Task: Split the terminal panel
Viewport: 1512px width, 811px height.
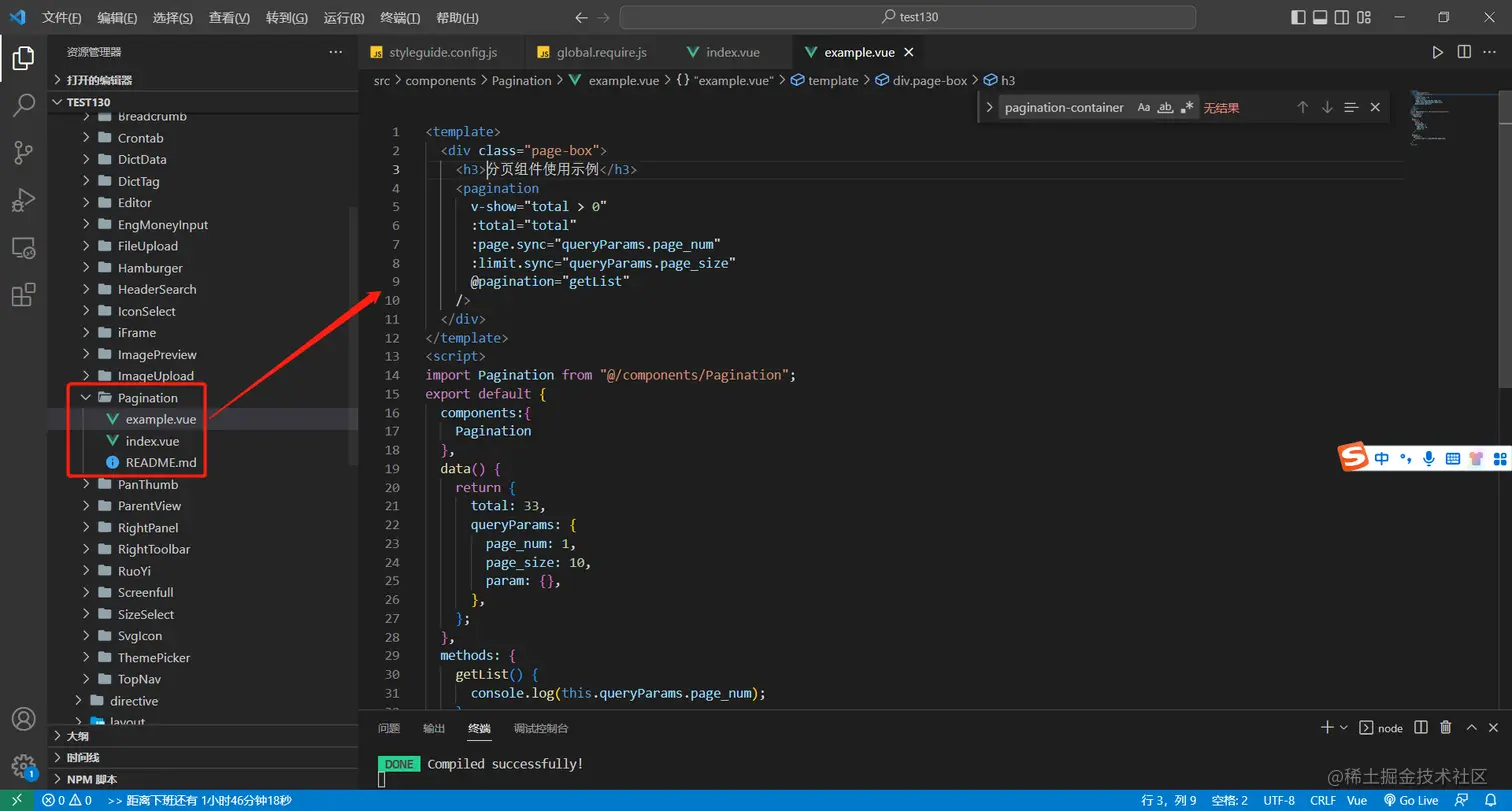Action: tap(1421, 728)
